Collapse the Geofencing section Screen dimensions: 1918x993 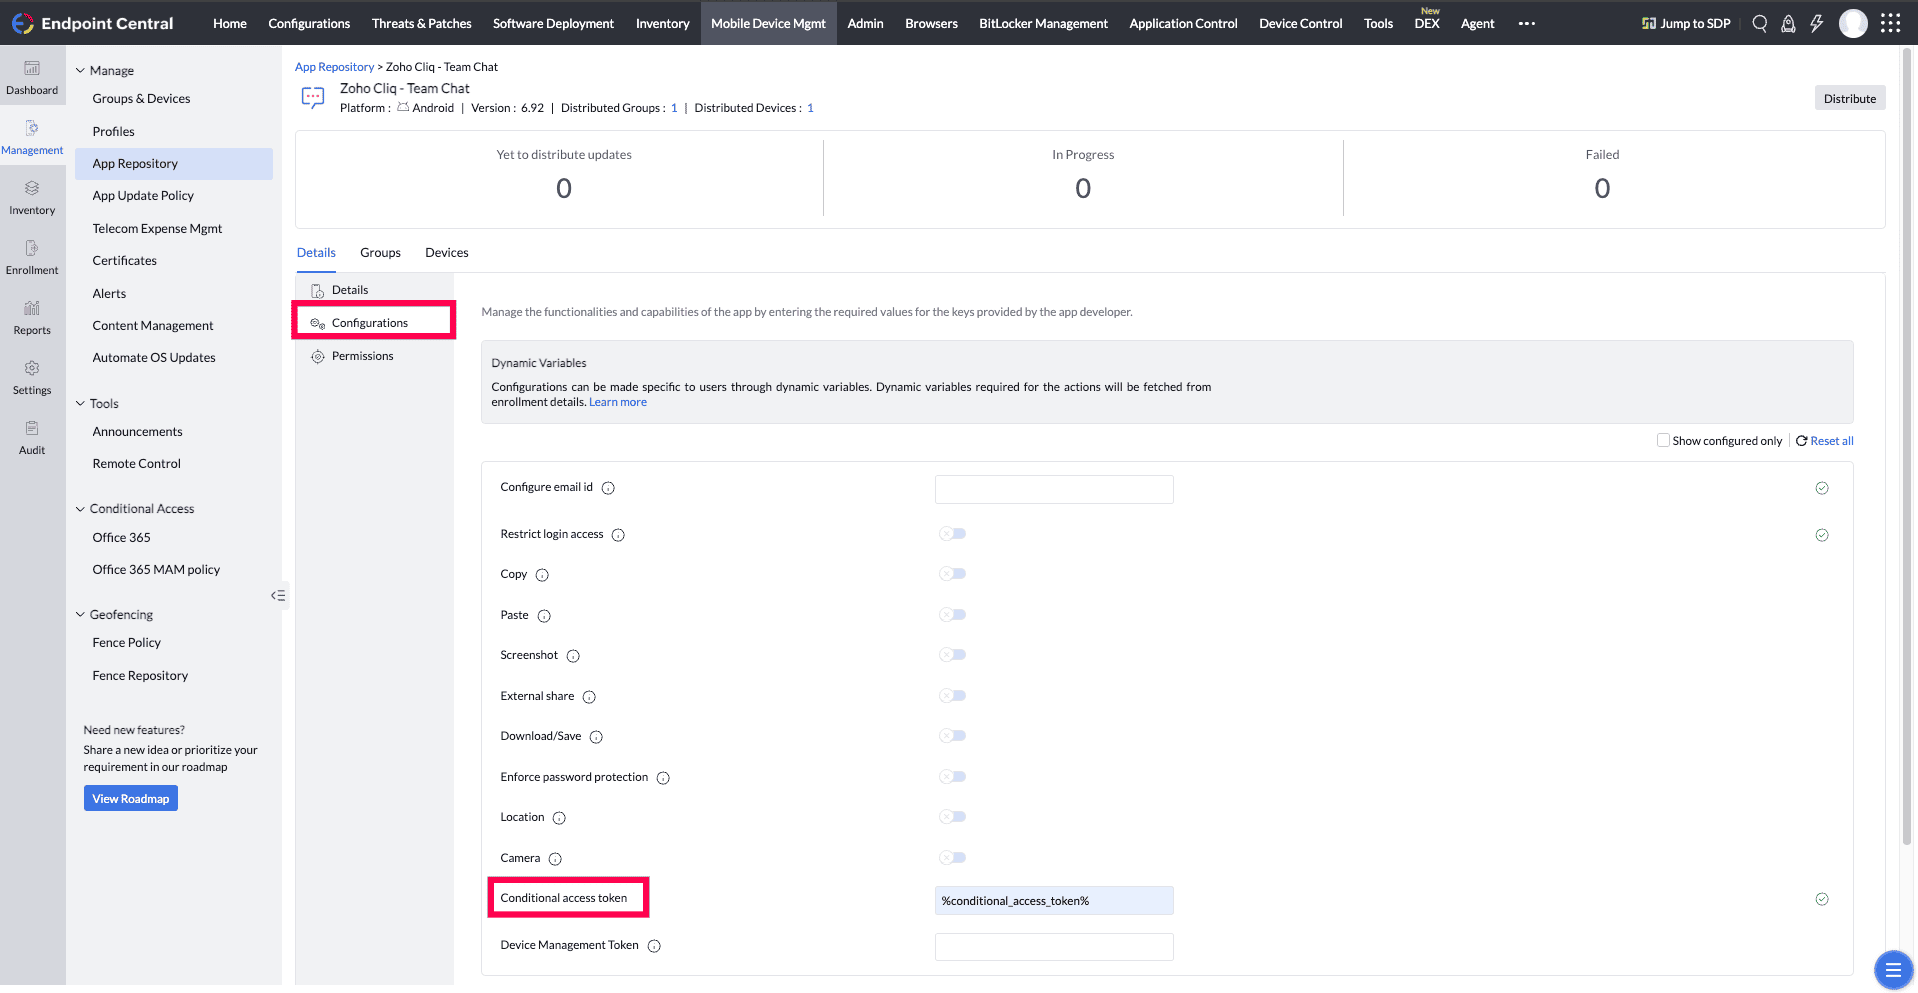[80, 615]
